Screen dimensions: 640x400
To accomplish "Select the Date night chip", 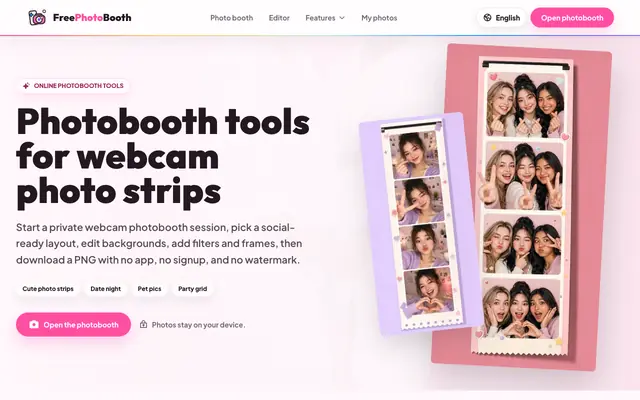I will point(105,289).
